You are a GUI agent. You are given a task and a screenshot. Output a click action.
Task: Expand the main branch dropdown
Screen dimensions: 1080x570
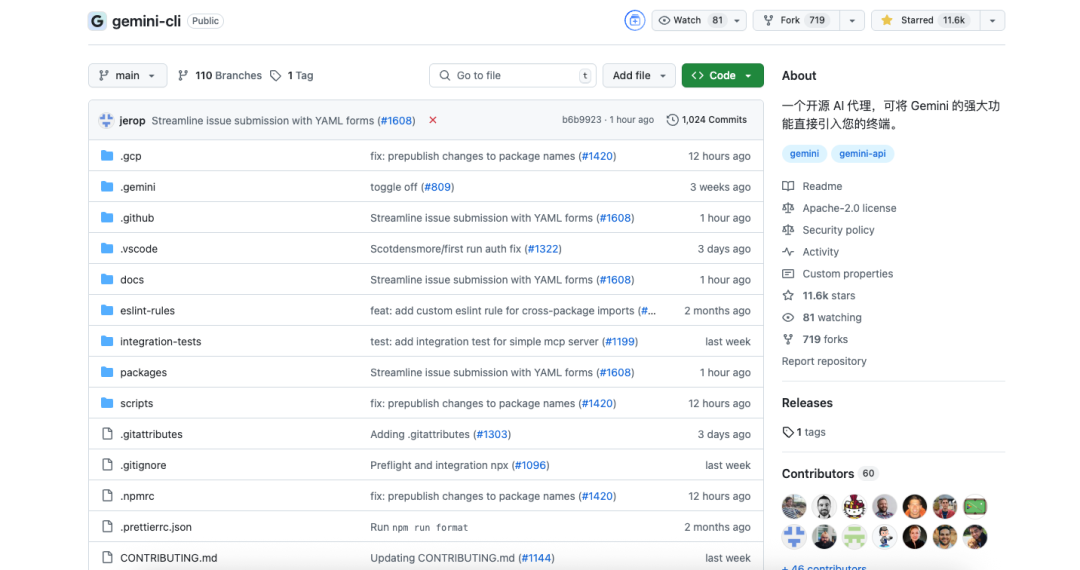click(x=127, y=76)
